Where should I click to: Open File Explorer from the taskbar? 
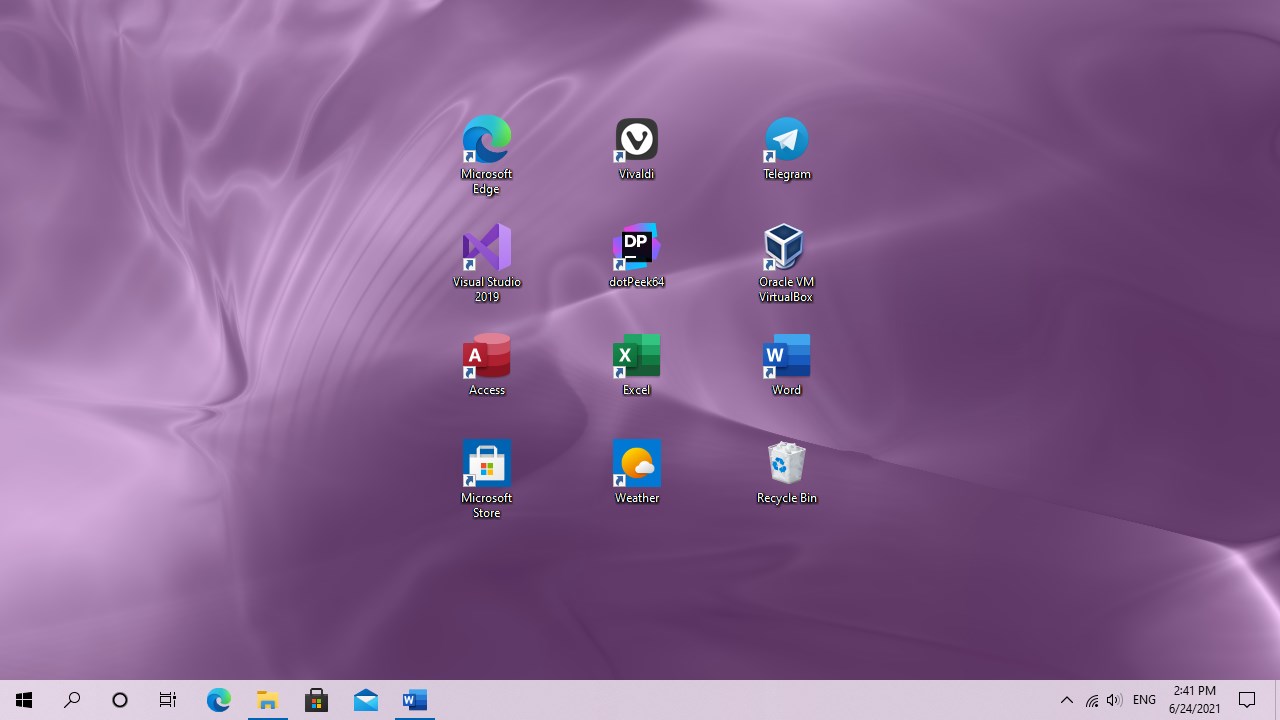(x=267, y=700)
